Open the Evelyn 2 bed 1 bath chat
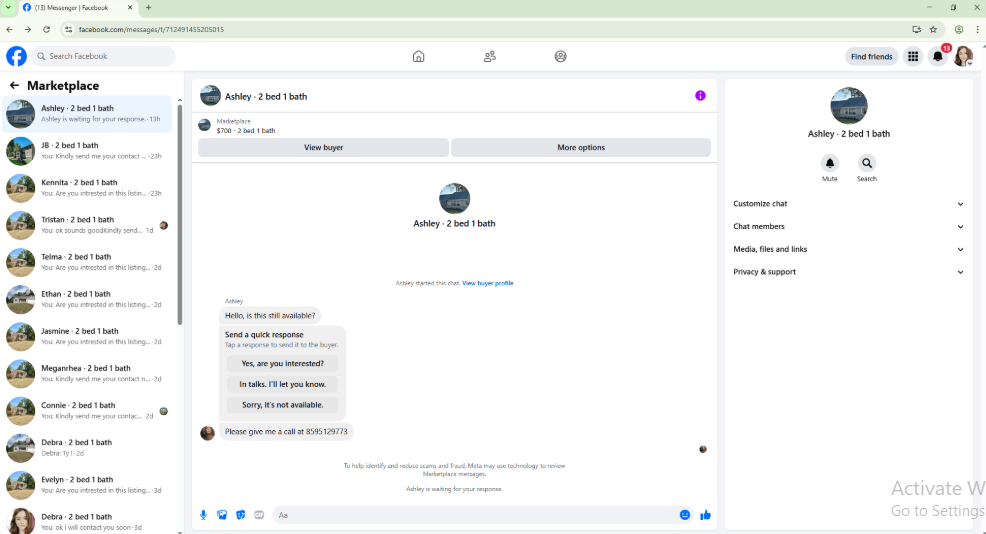 click(x=87, y=485)
